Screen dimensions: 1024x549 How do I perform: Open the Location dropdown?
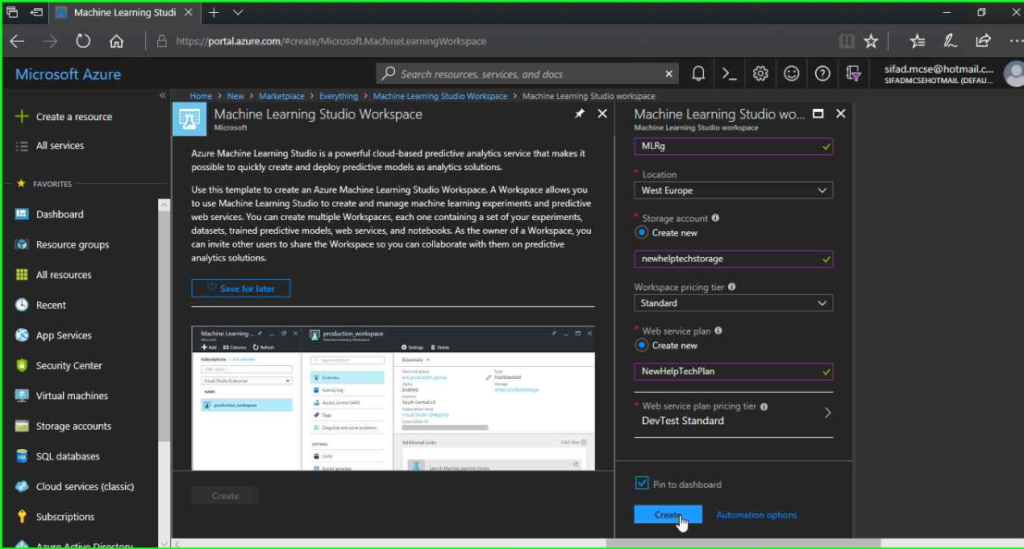tap(733, 191)
